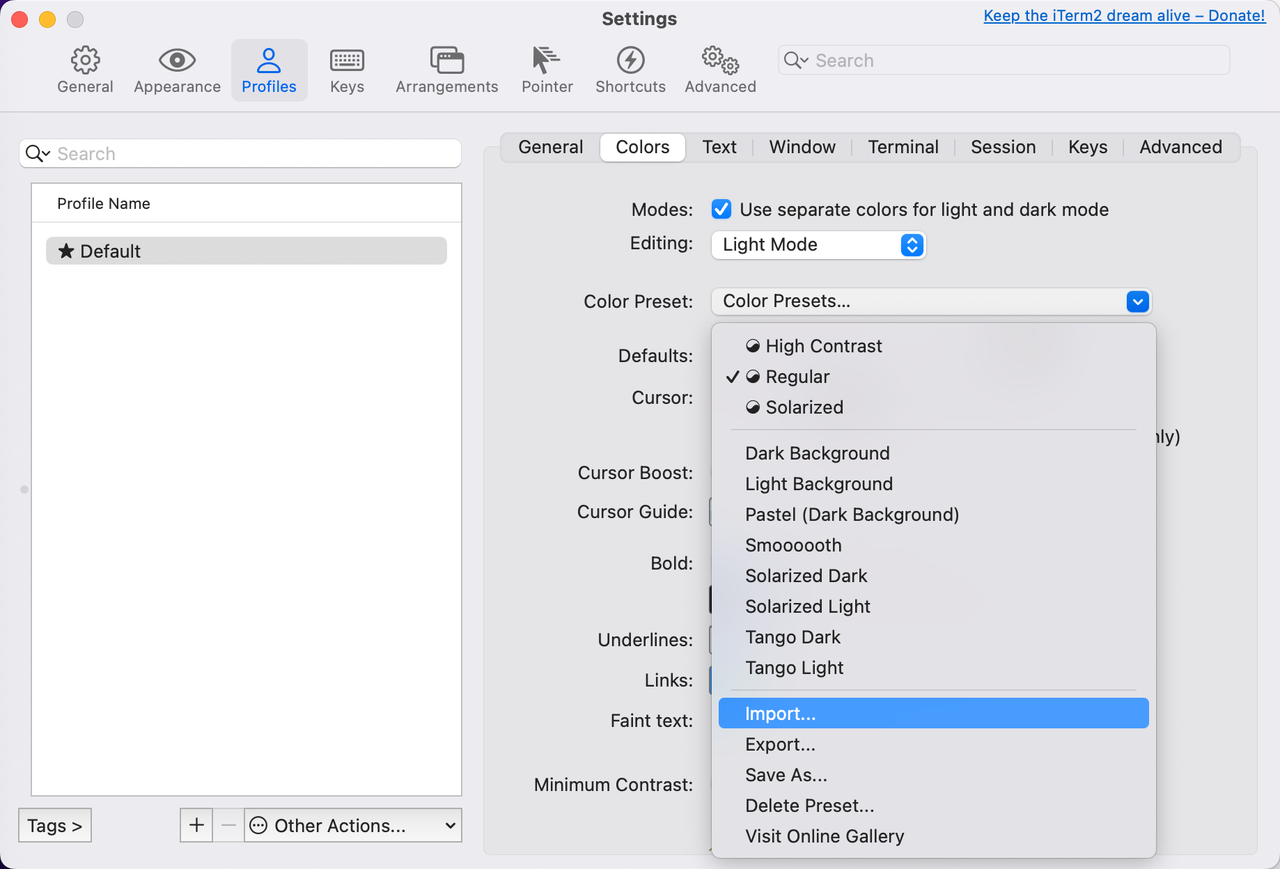Open the Other Actions dropdown

click(x=353, y=825)
